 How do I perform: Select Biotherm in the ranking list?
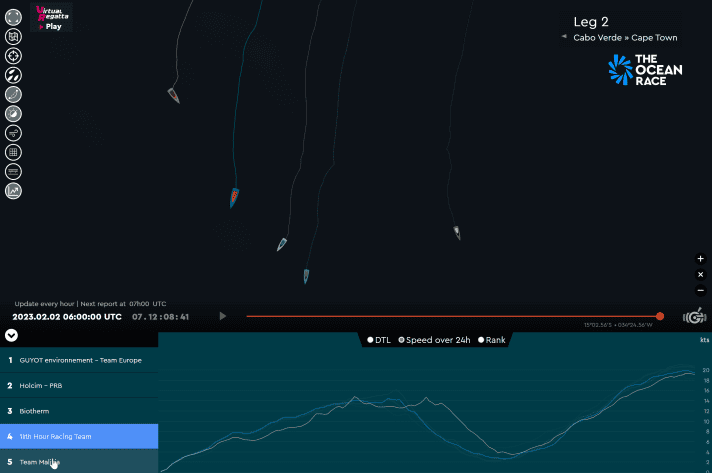pyautogui.click(x=79, y=411)
